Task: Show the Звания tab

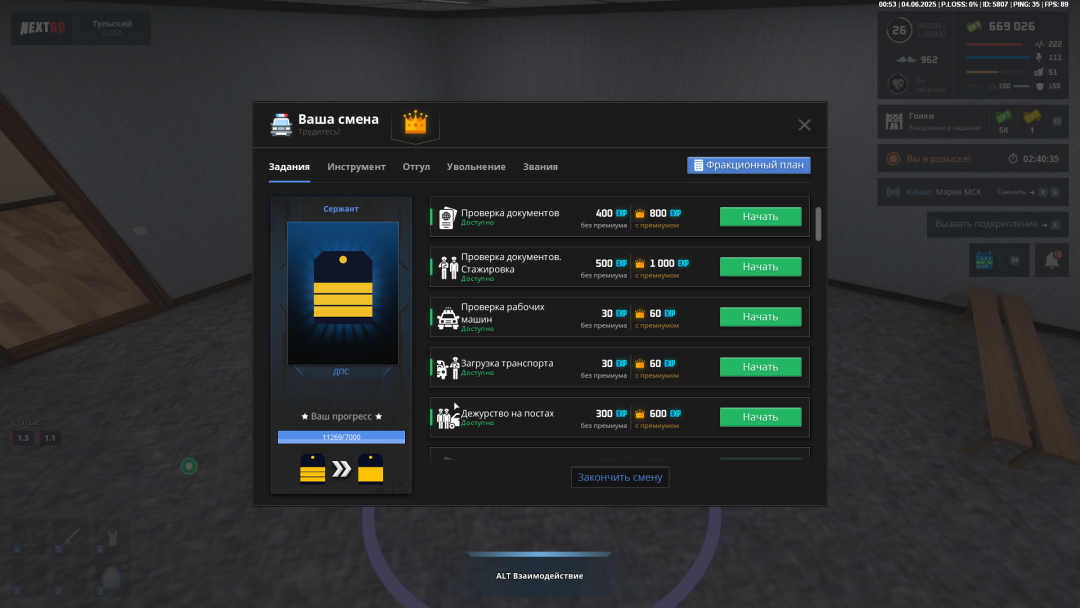Action: click(x=540, y=167)
